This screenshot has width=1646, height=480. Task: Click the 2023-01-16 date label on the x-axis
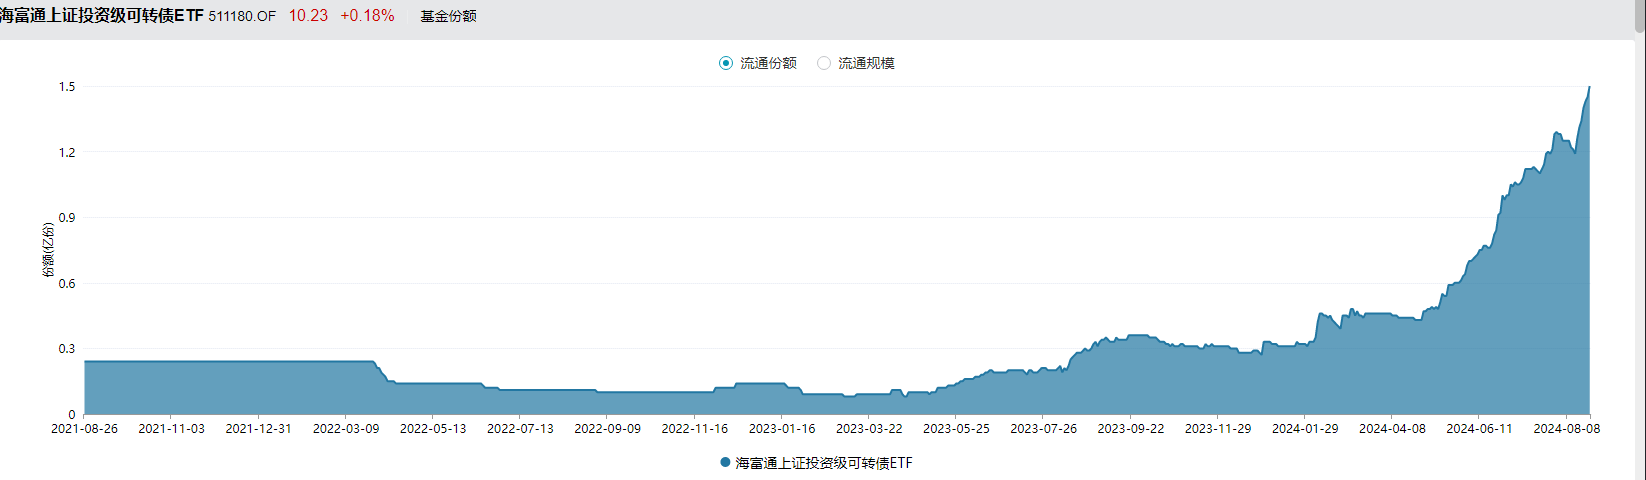tap(782, 428)
